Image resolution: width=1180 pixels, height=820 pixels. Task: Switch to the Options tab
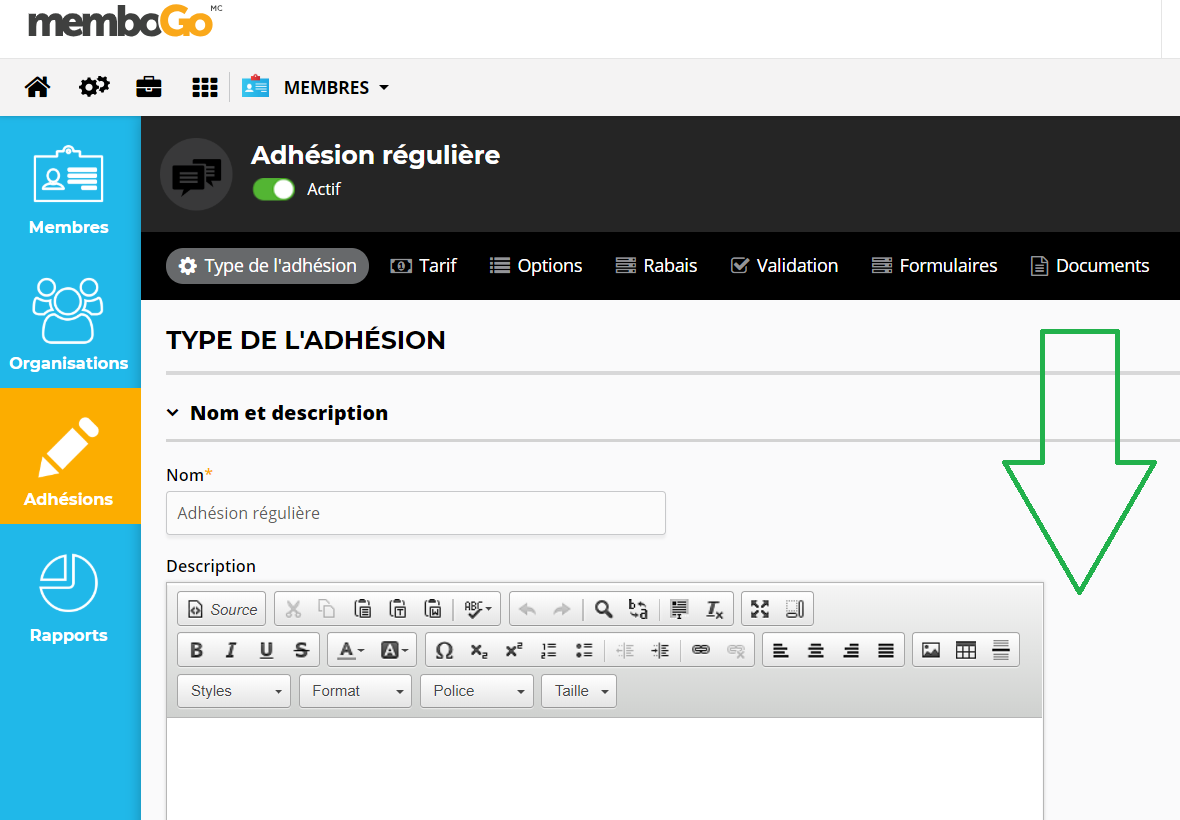(x=536, y=266)
